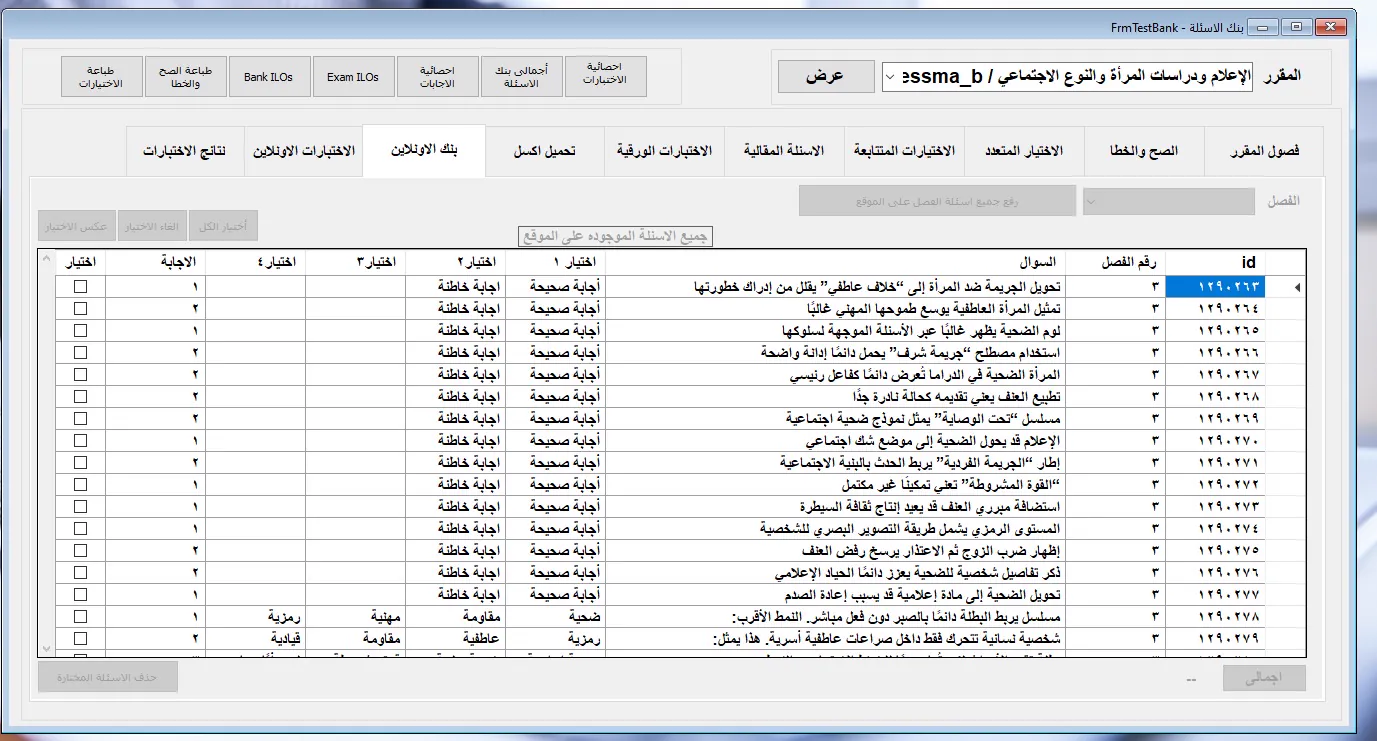
Task: Click أجابة صحيحة cell in row ١٢٩٠٢٧١
Action: coord(556,463)
